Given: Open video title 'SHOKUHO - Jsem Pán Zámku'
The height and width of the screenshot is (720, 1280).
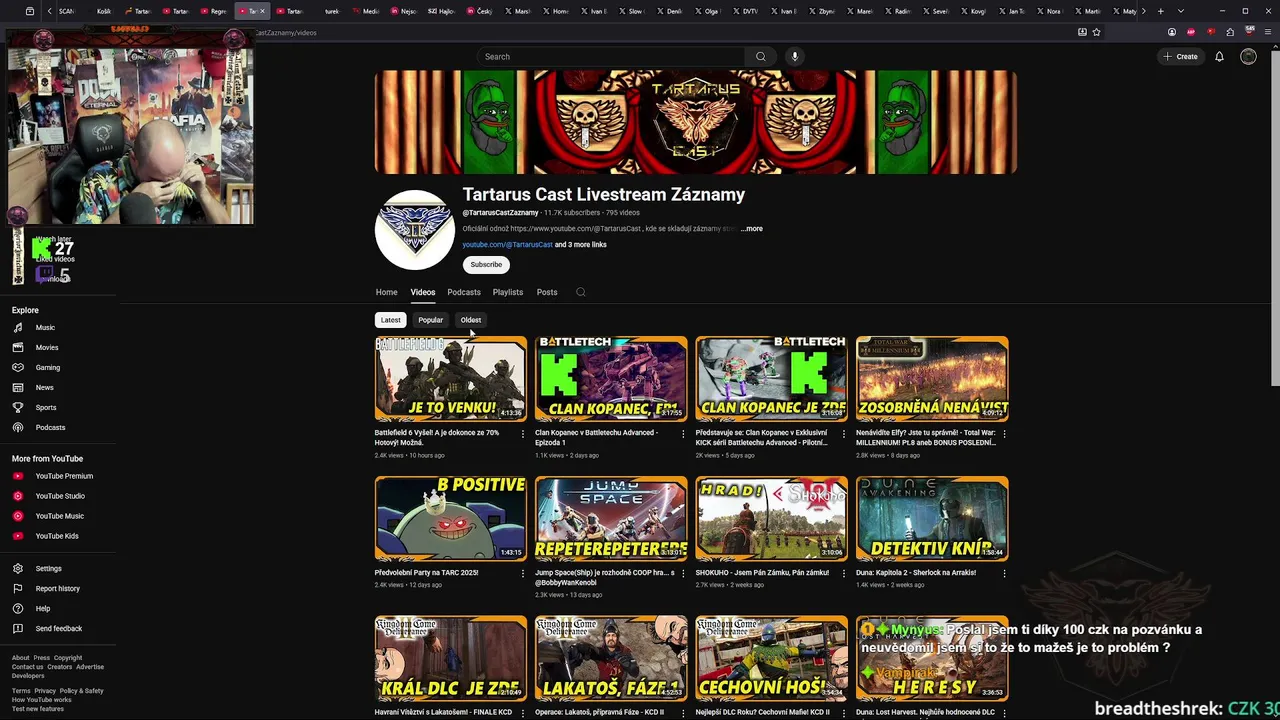Looking at the screenshot, I should click(764, 573).
